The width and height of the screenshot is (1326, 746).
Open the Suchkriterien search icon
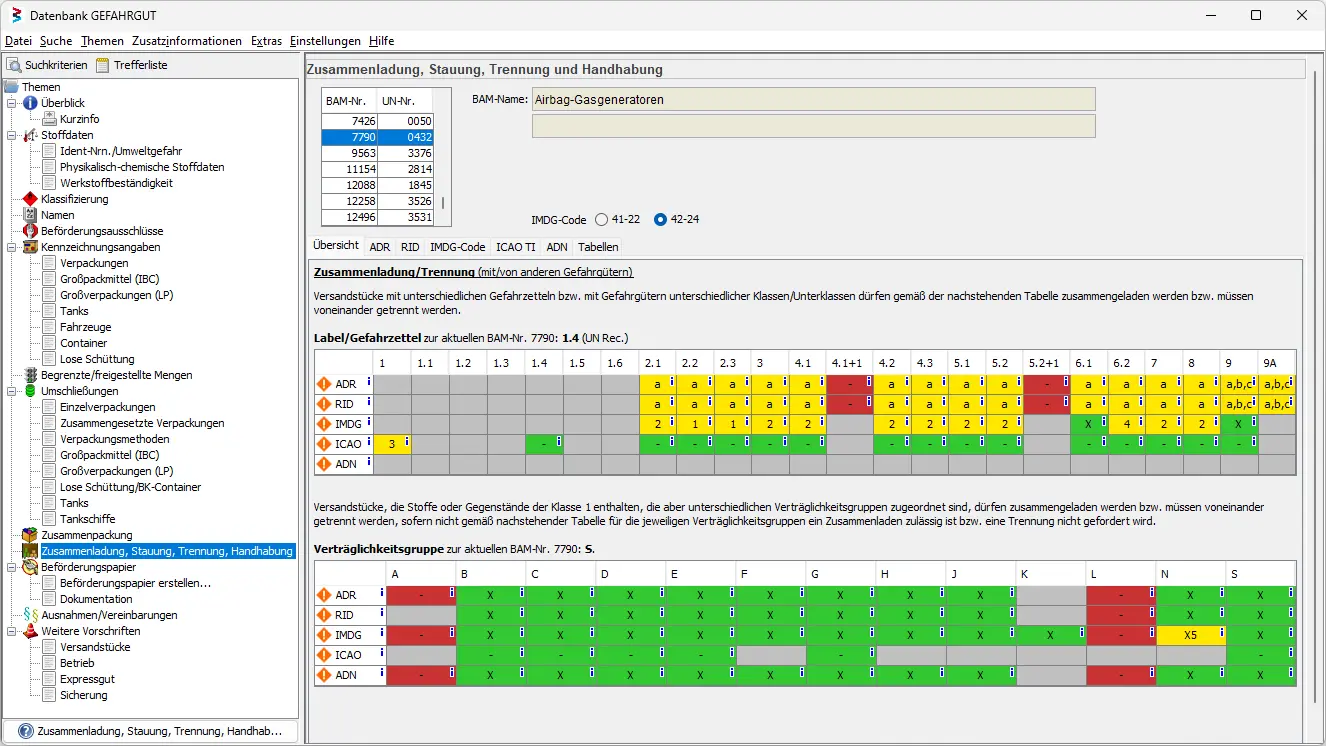coord(15,65)
